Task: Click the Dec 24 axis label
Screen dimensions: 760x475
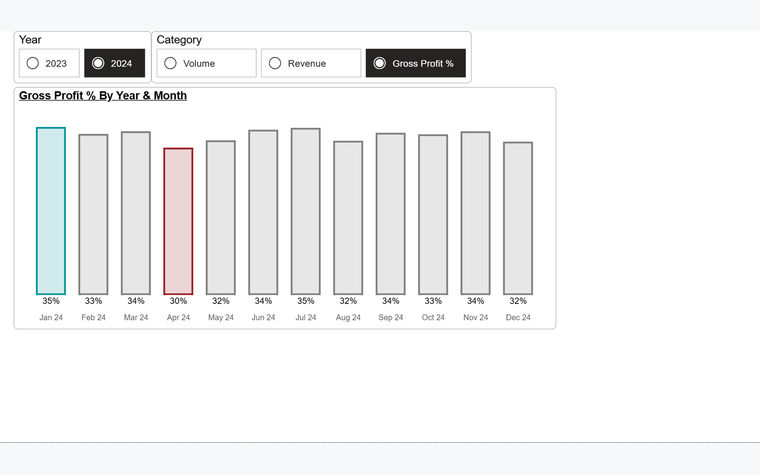Action: tap(518, 317)
